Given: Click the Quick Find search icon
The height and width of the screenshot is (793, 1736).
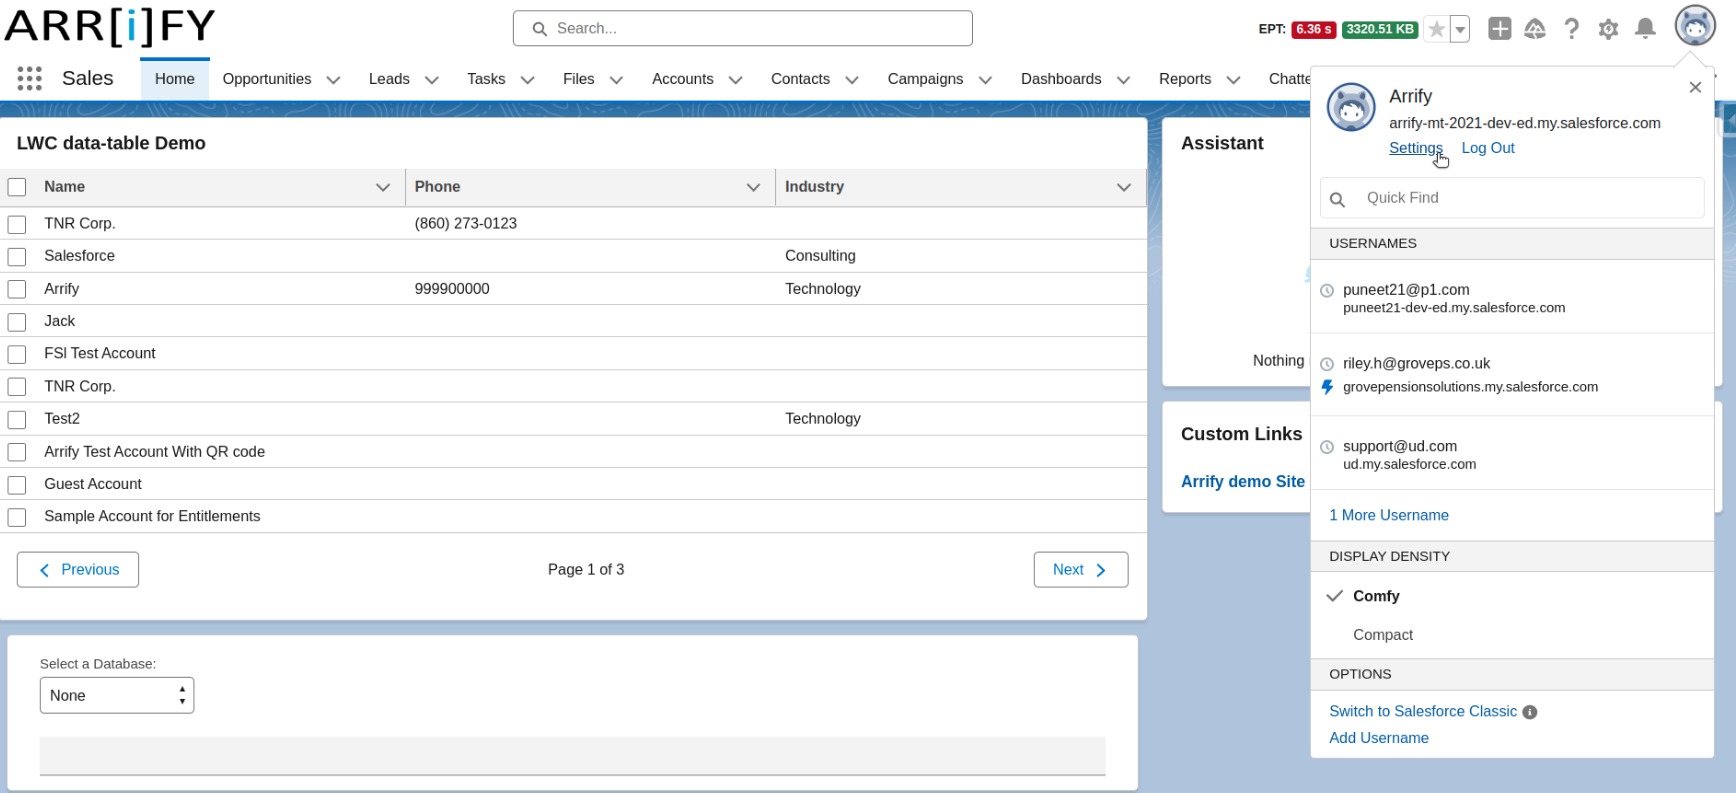Looking at the screenshot, I should (x=1337, y=199).
